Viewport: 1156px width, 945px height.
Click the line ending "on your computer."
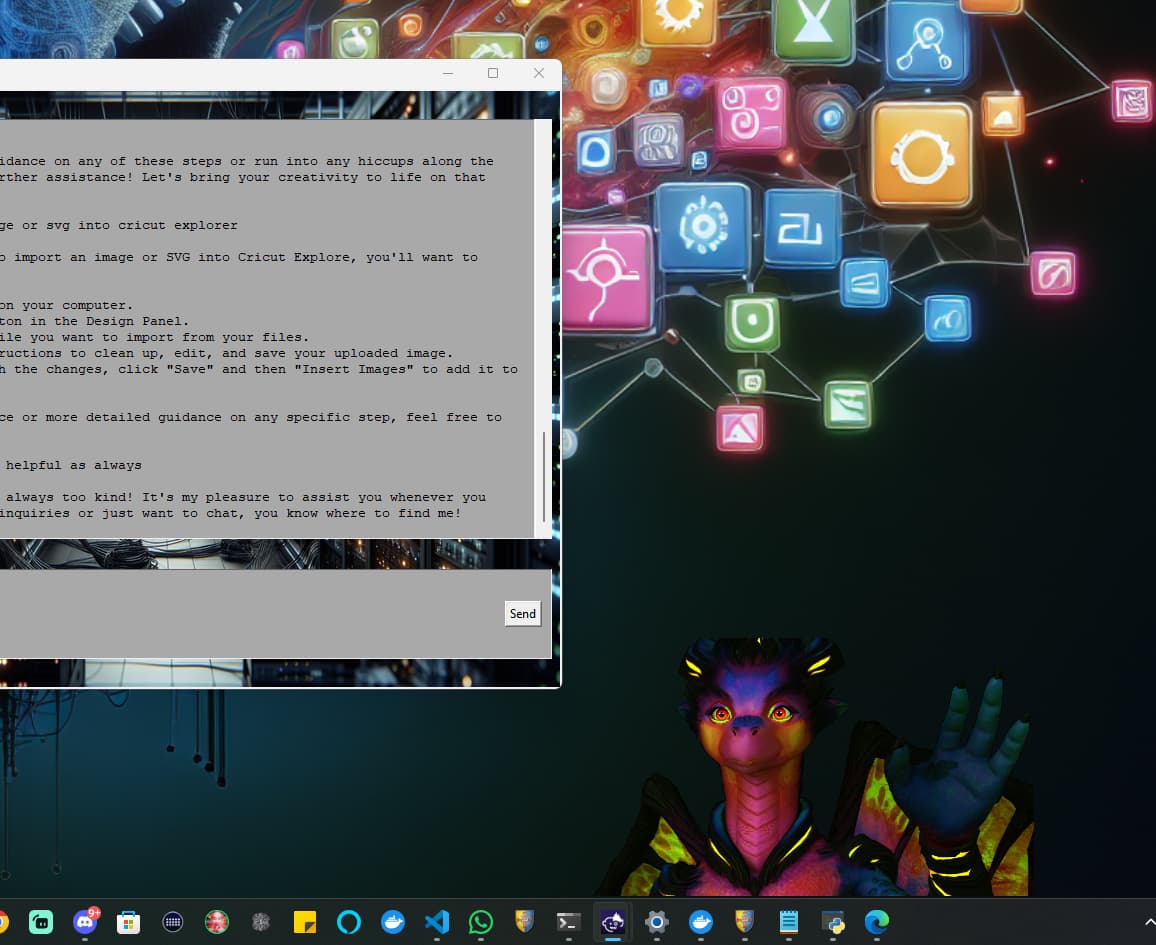[x=66, y=305]
